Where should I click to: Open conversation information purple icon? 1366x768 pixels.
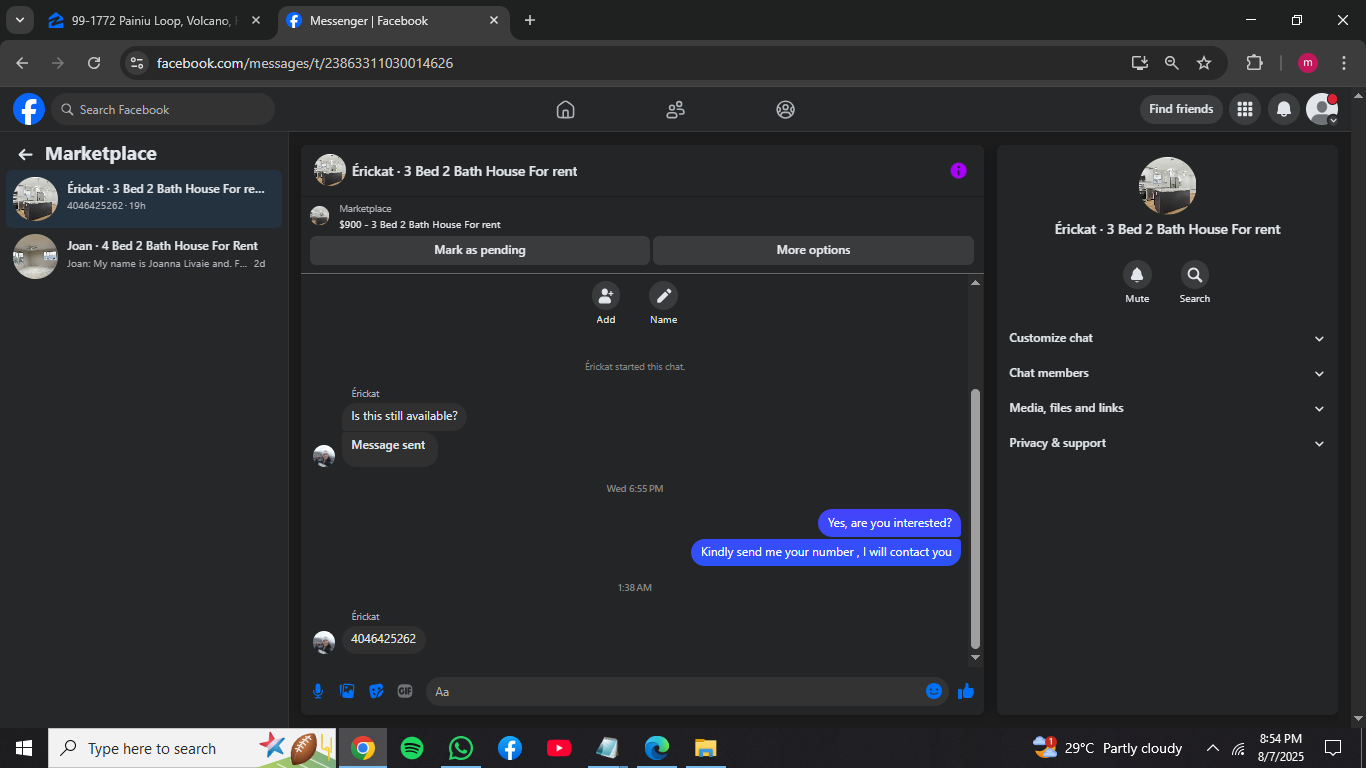[958, 171]
